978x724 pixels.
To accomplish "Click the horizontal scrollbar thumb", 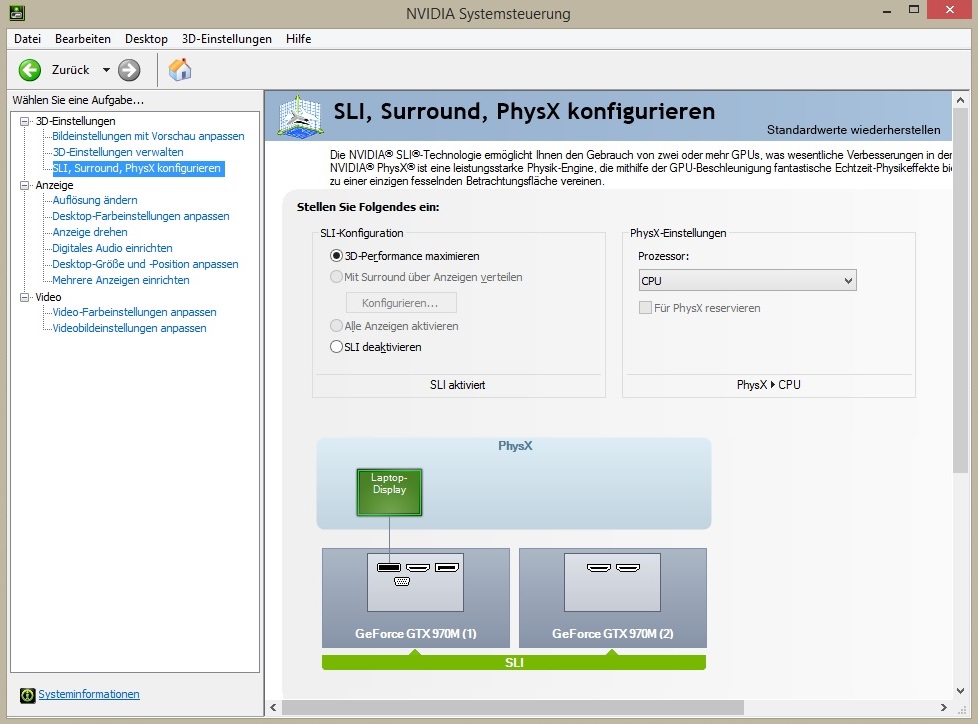I will (x=513, y=707).
